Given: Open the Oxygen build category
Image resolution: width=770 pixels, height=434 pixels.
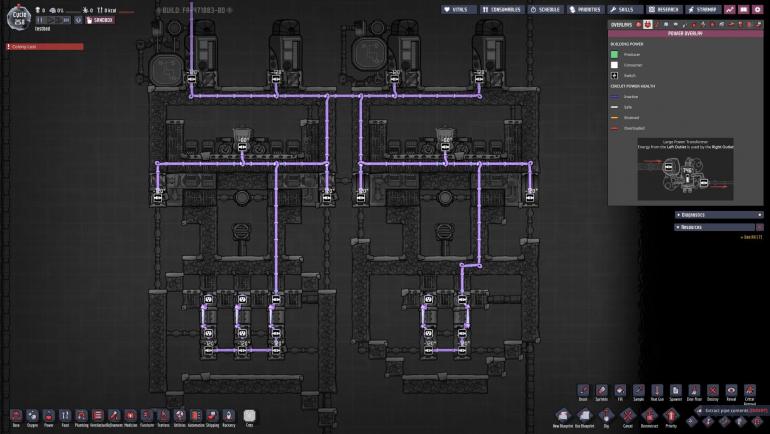Looking at the screenshot, I should click(x=32, y=416).
